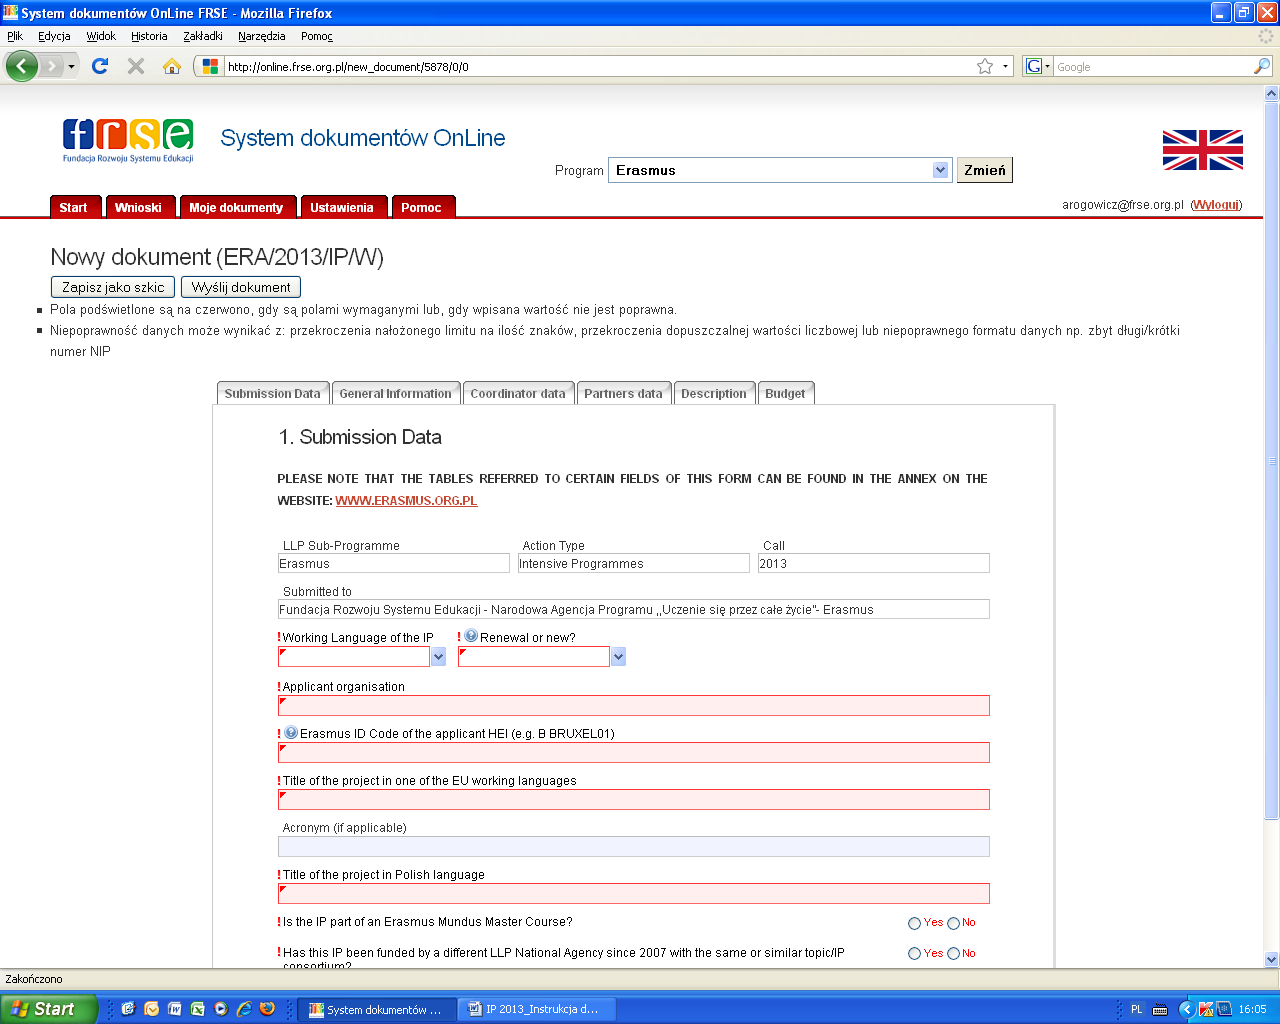Open the Widok menu
Screen dimensions: 1280x1024
(x=101, y=36)
